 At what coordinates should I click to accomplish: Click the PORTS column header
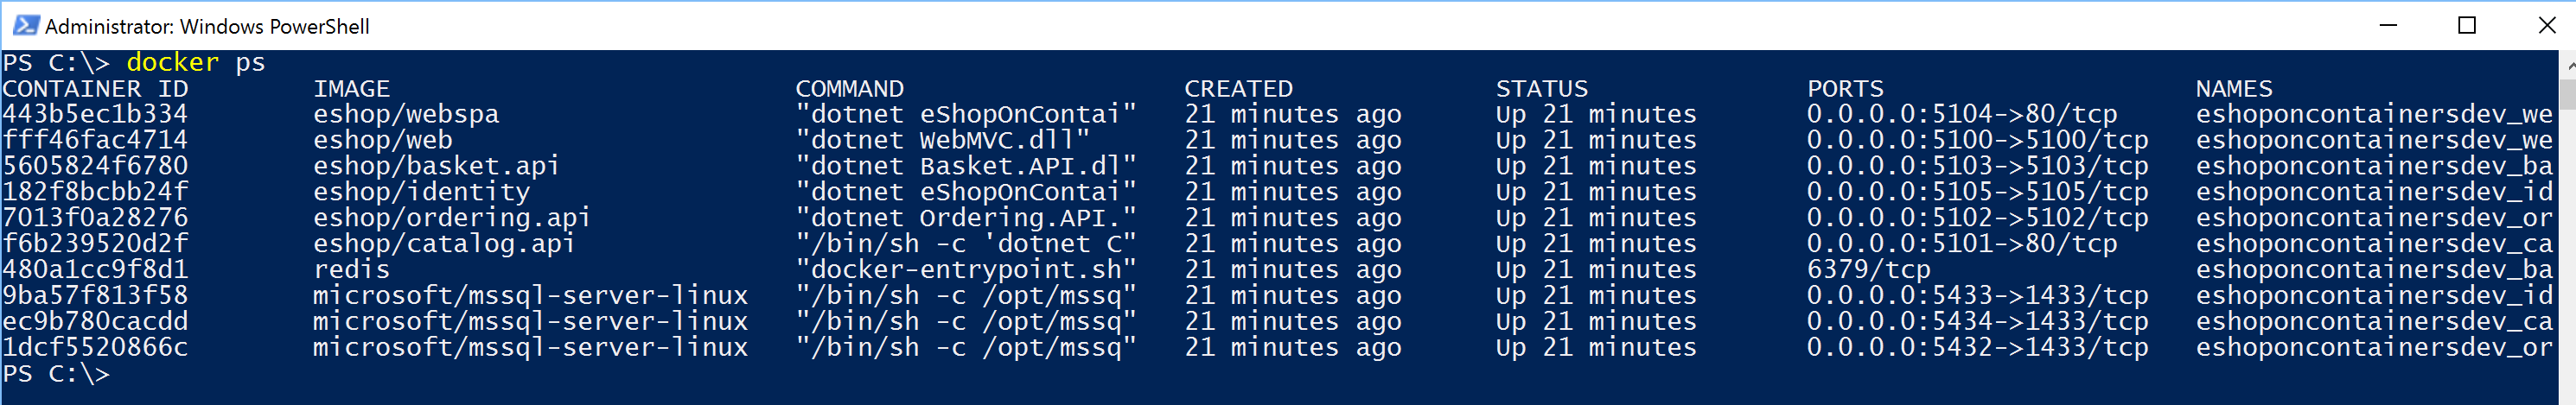click(x=1845, y=89)
